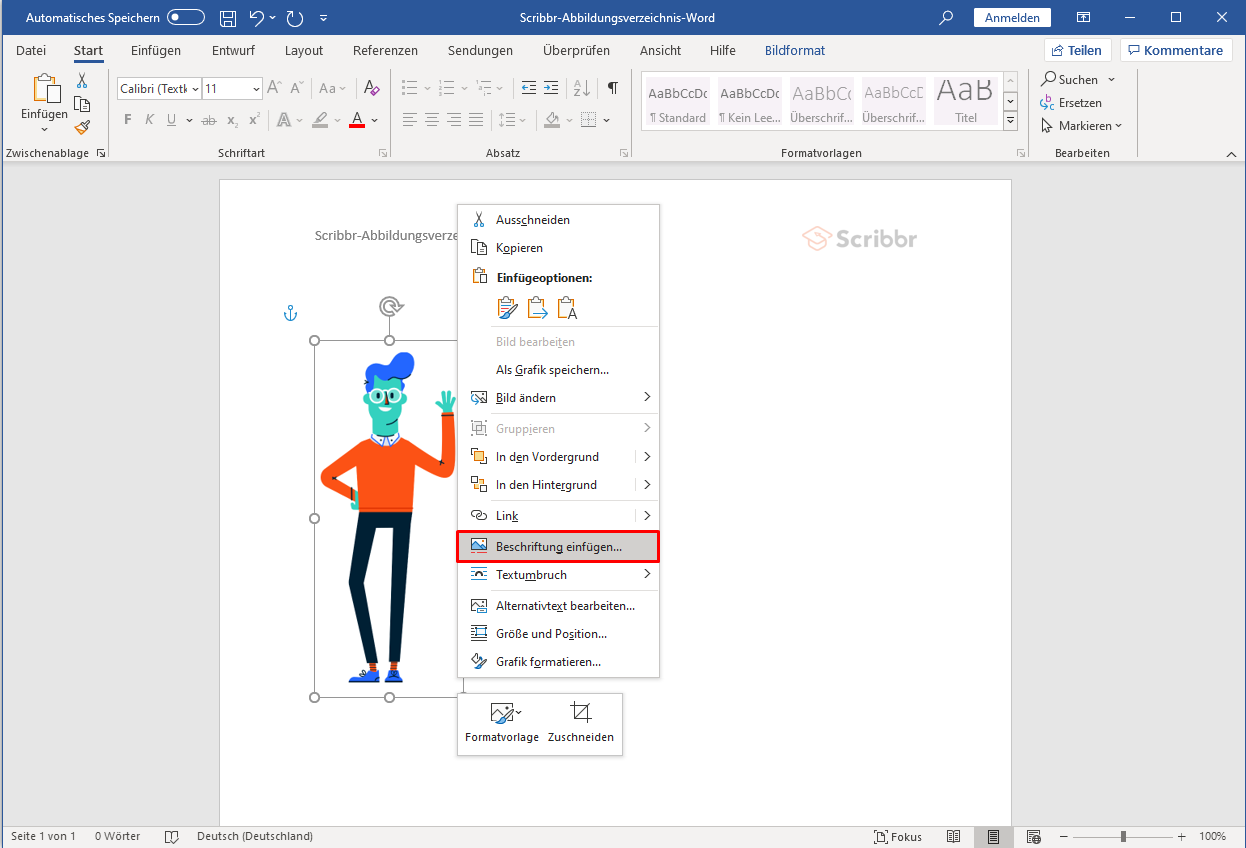The image size is (1246, 848).
Task: Click the rotate handle above the image
Action: click(390, 306)
